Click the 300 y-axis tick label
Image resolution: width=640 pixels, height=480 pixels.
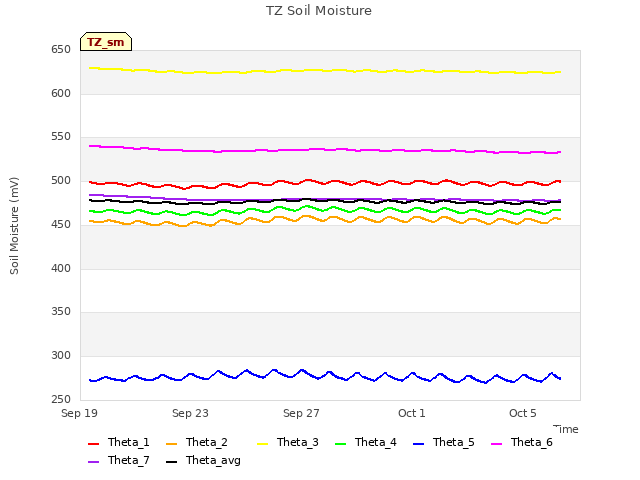pyautogui.click(x=61, y=356)
